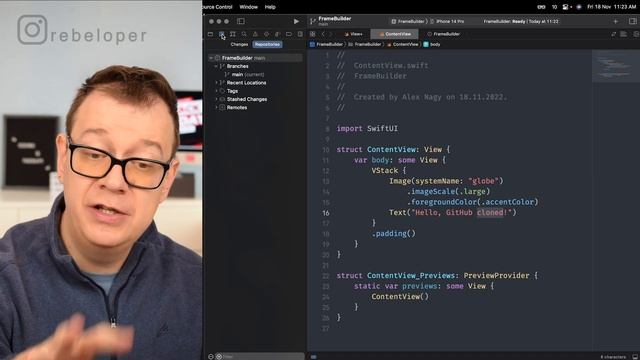Toggle the inspectors panel in the toolbar
Viewport: 640px width, 360px height.
(x=633, y=21)
